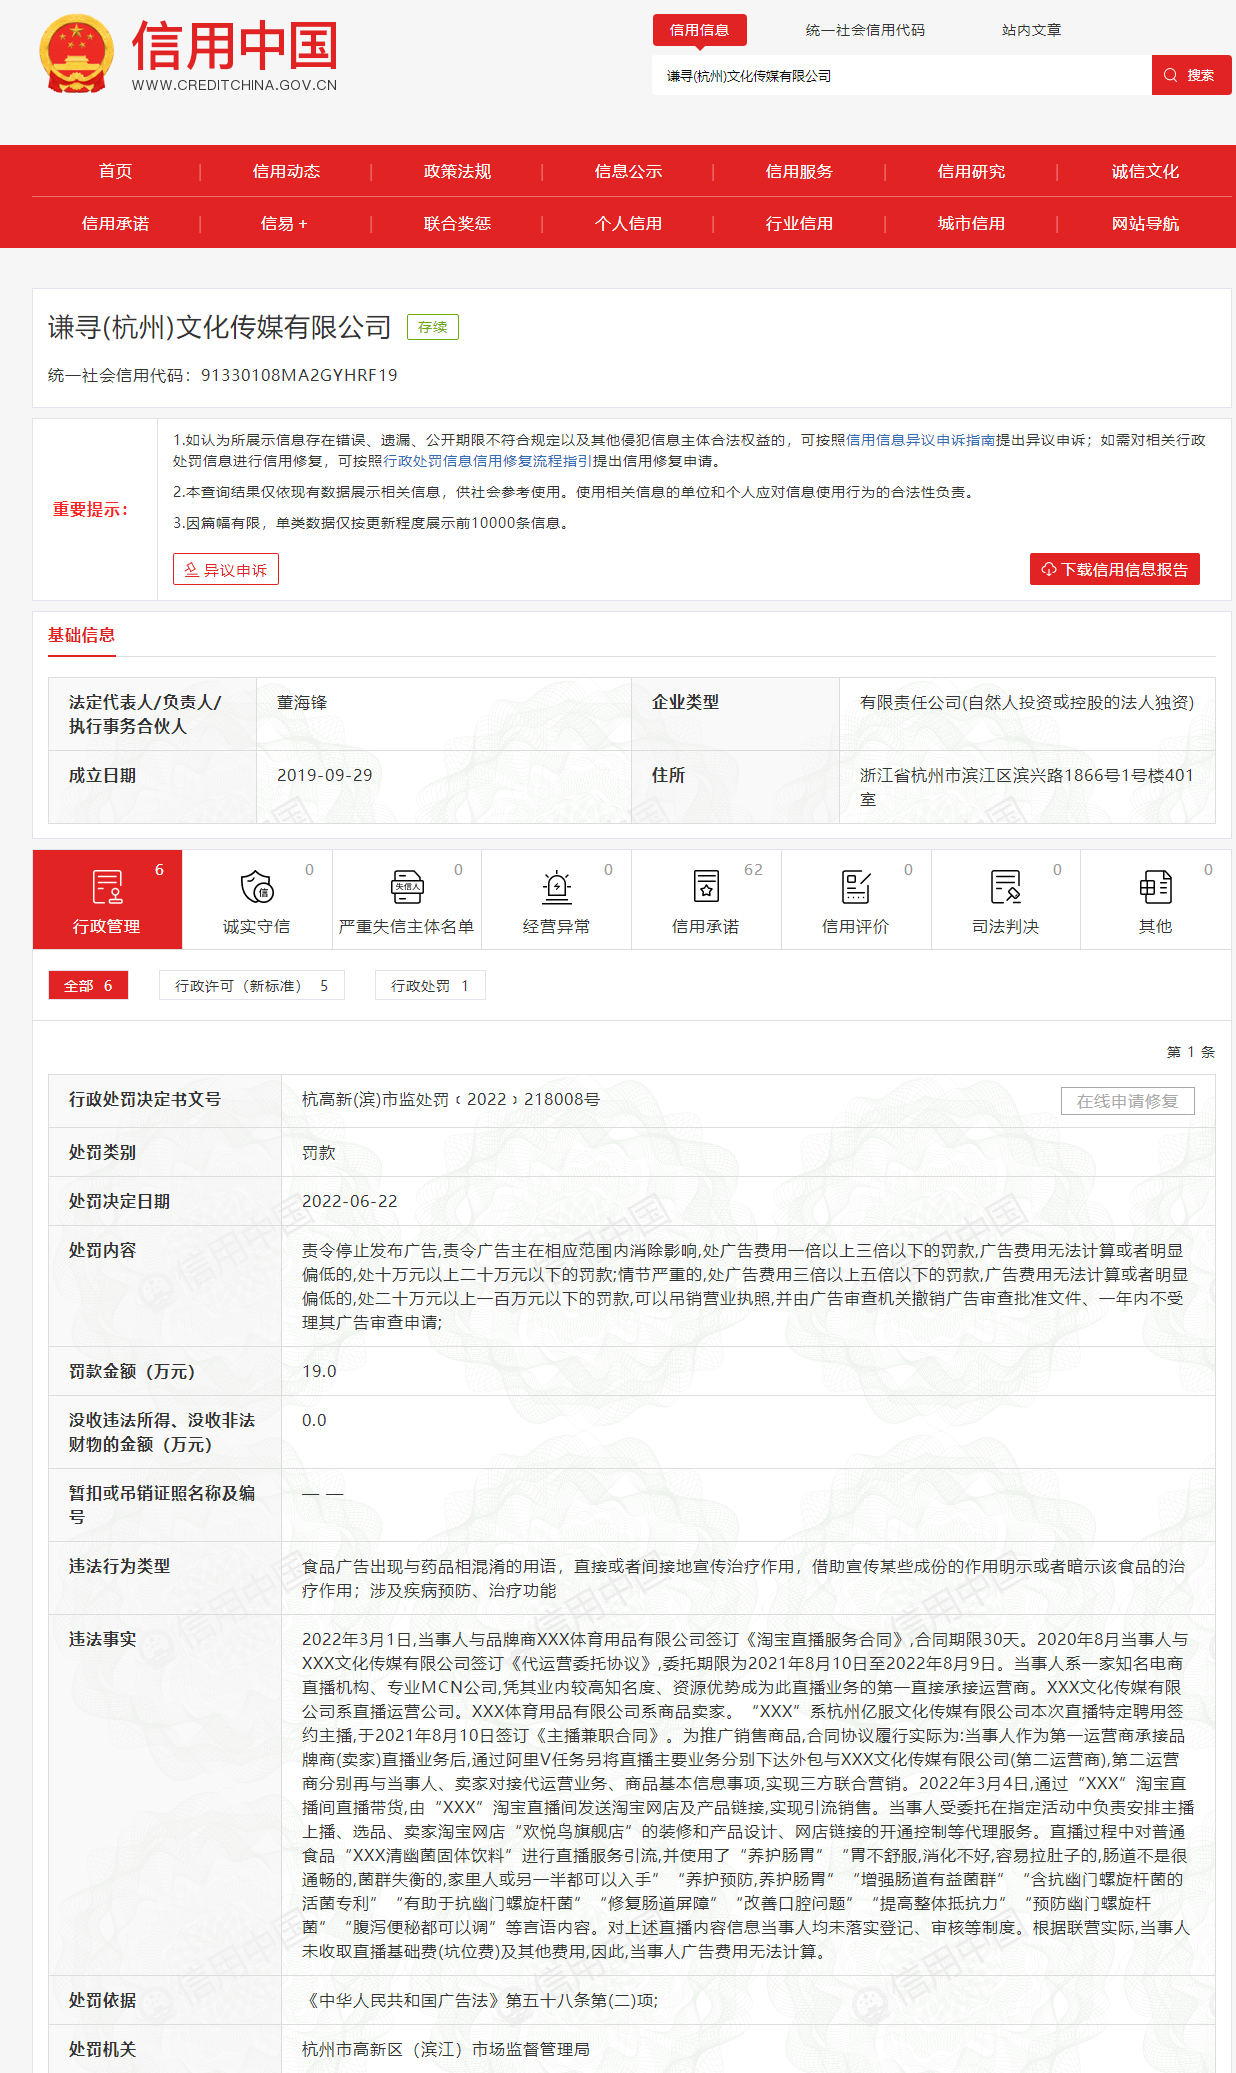This screenshot has width=1236, height=2073.
Task: Select the 基础信息 section tab
Action: [82, 635]
